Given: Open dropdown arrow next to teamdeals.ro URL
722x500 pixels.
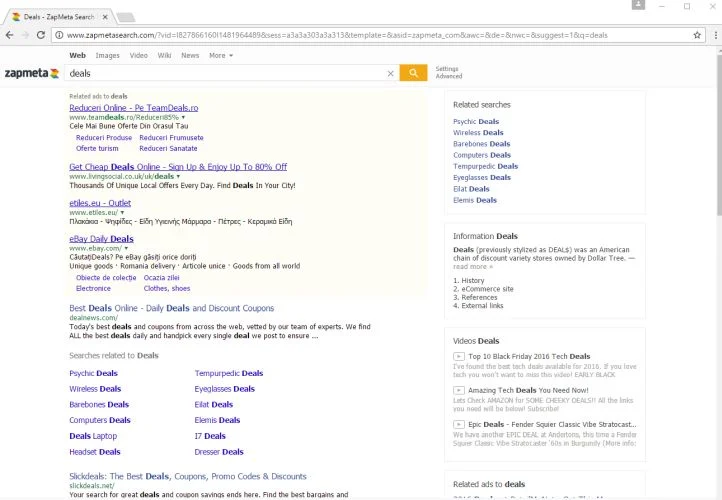Looking at the screenshot, I should tap(183, 117).
